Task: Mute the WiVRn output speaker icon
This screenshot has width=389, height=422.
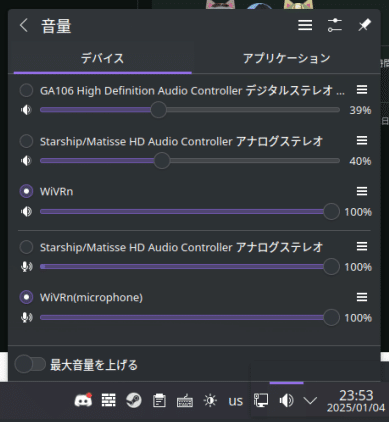Action: [x=26, y=211]
